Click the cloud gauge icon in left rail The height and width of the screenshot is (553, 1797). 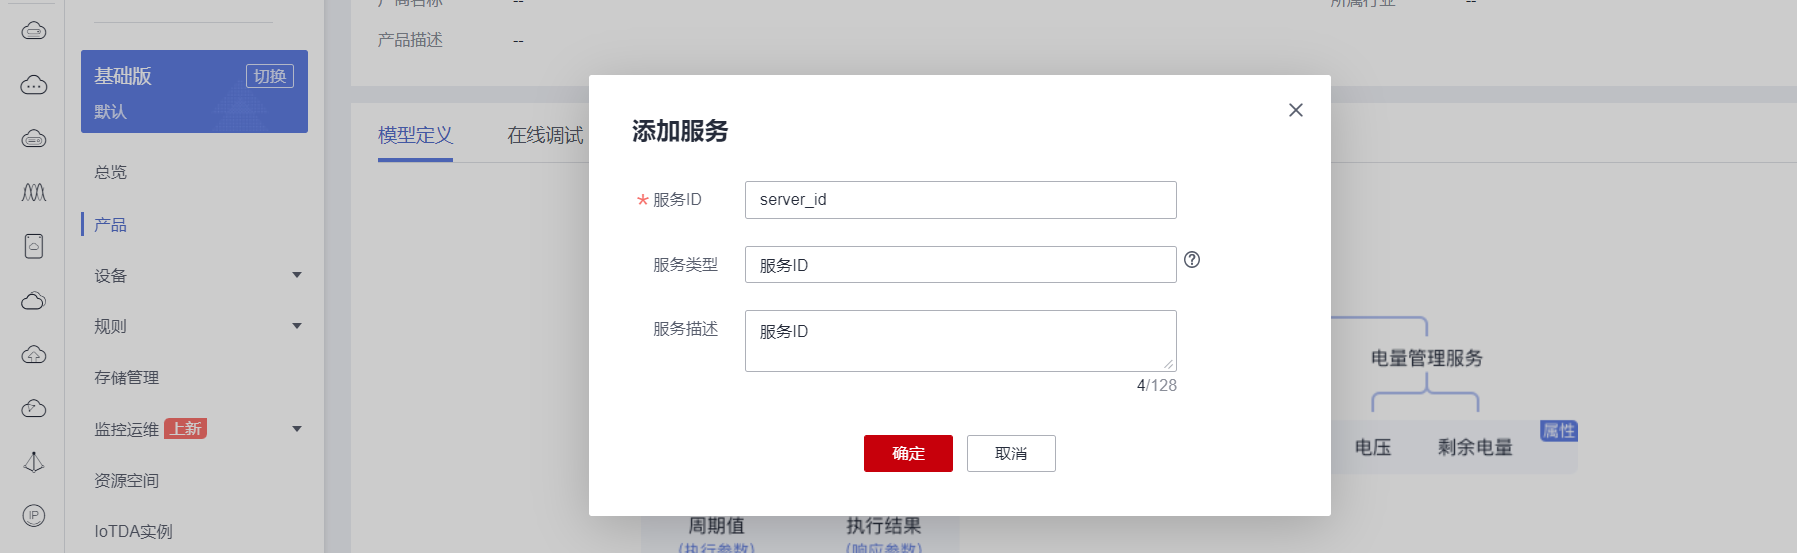tap(34, 408)
